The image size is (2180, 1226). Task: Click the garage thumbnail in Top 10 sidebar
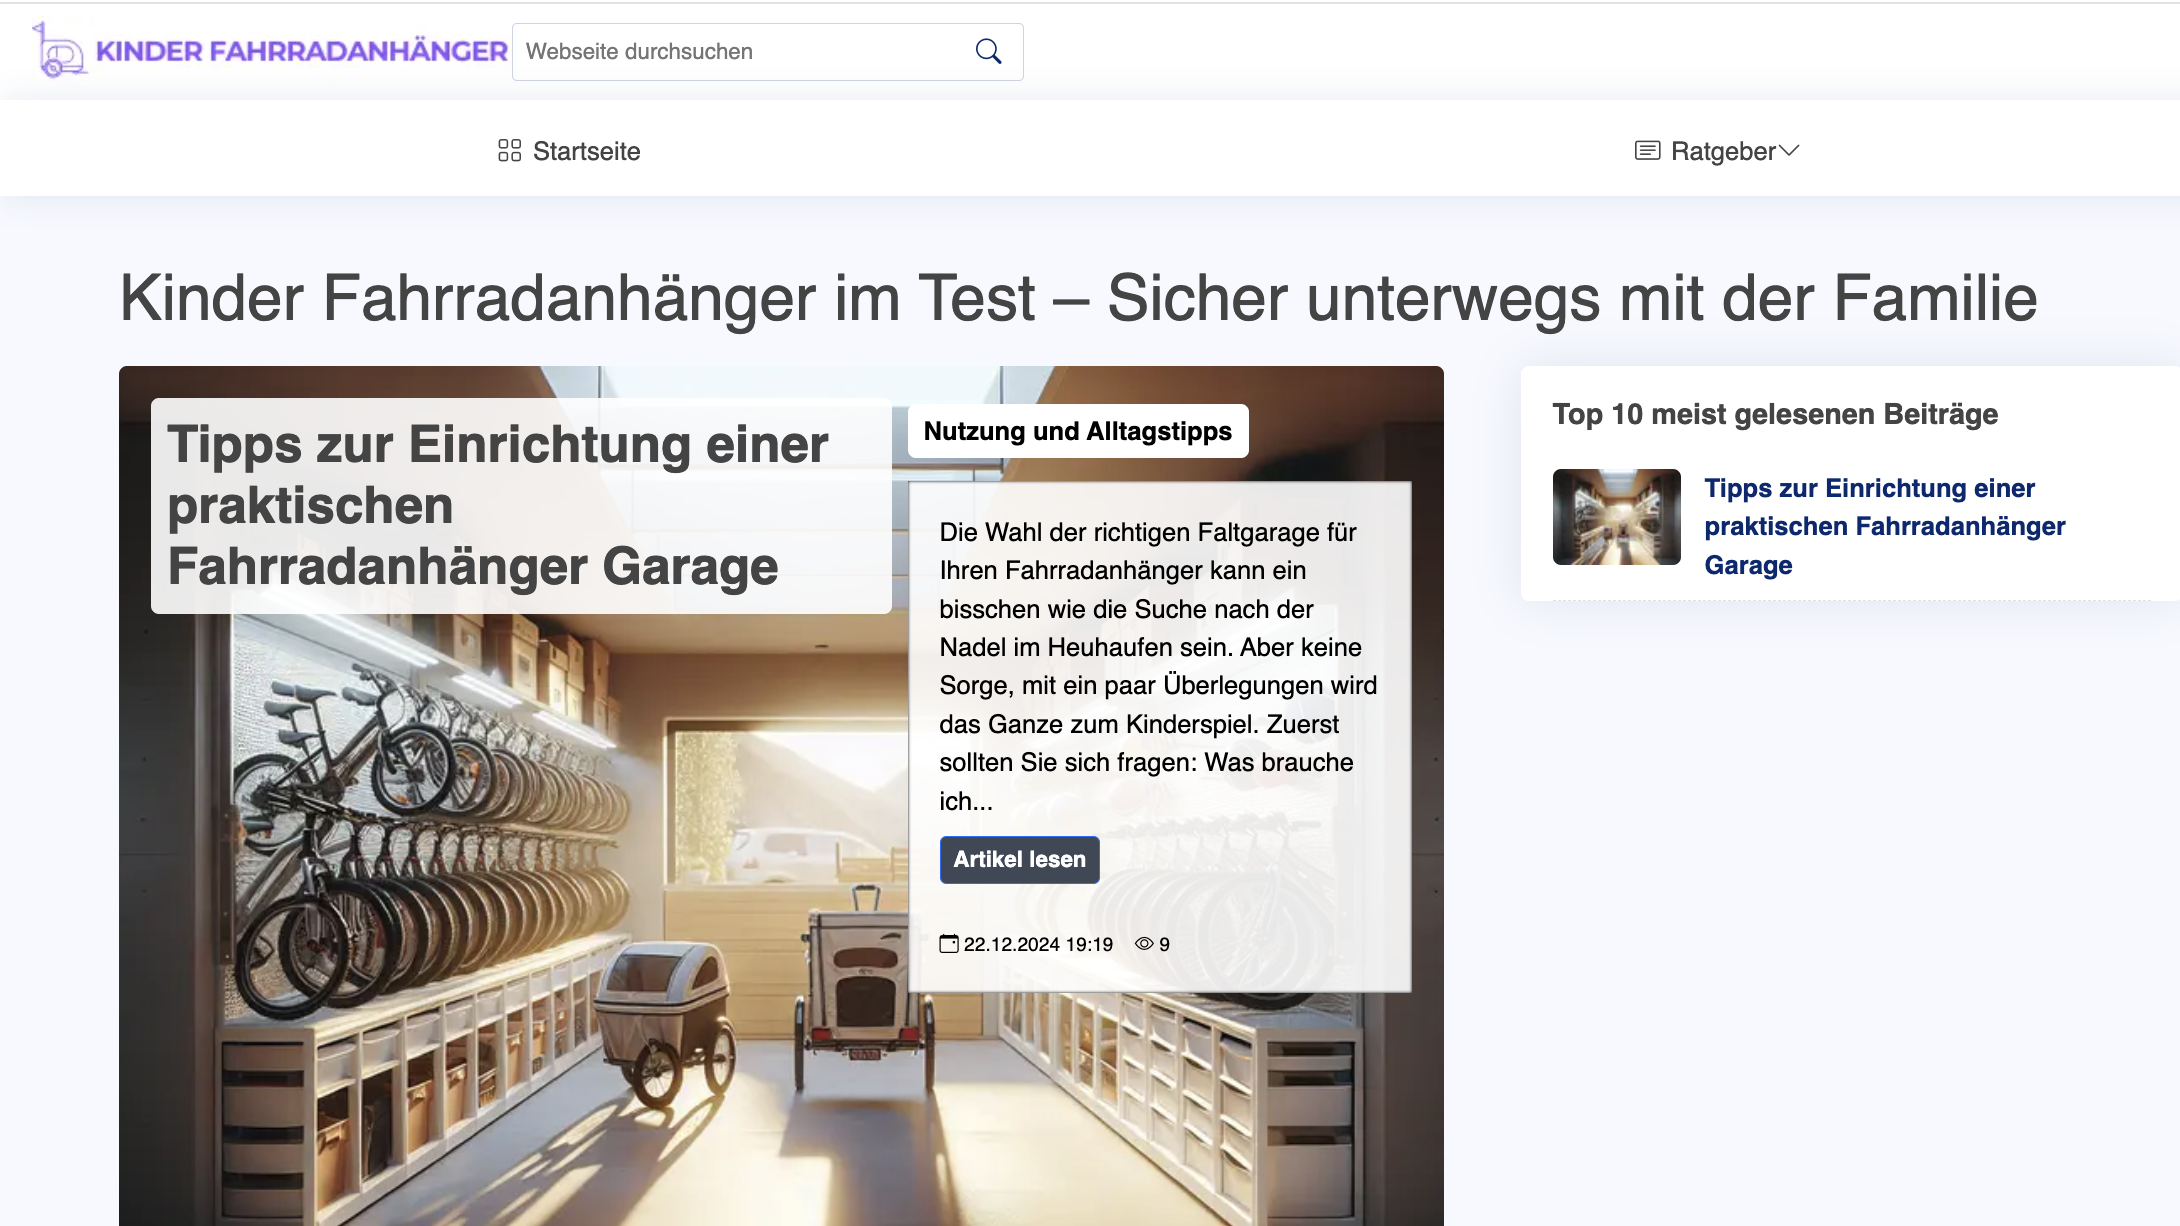click(1616, 517)
